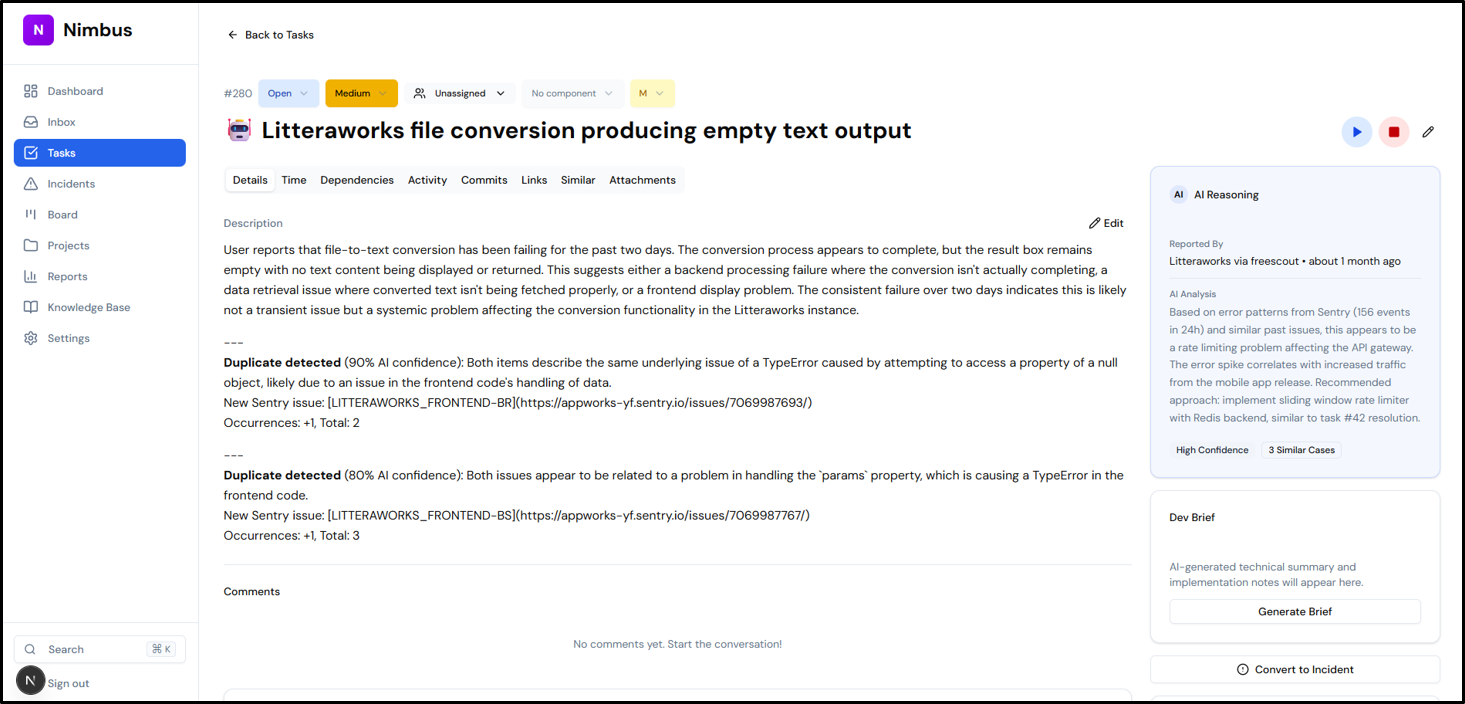The image size is (1465, 704).
Task: Toggle the High Confidence chip in AI Reasoning
Action: point(1212,449)
